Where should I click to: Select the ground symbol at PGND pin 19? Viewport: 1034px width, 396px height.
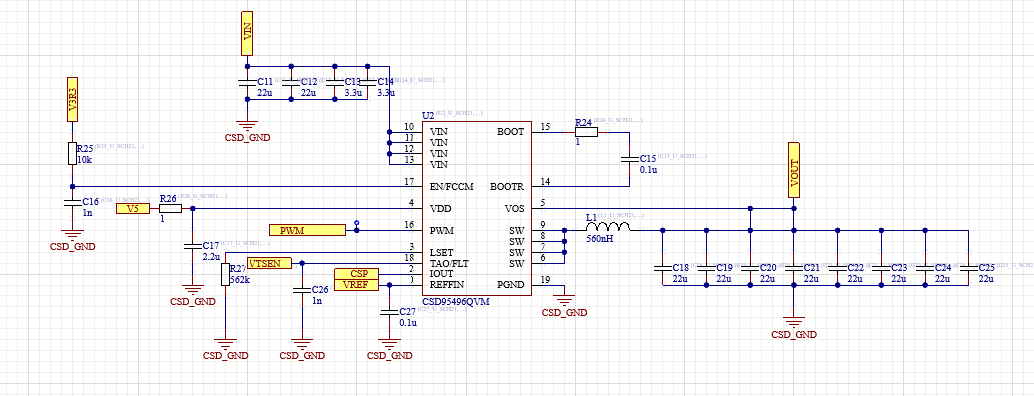(x=564, y=300)
